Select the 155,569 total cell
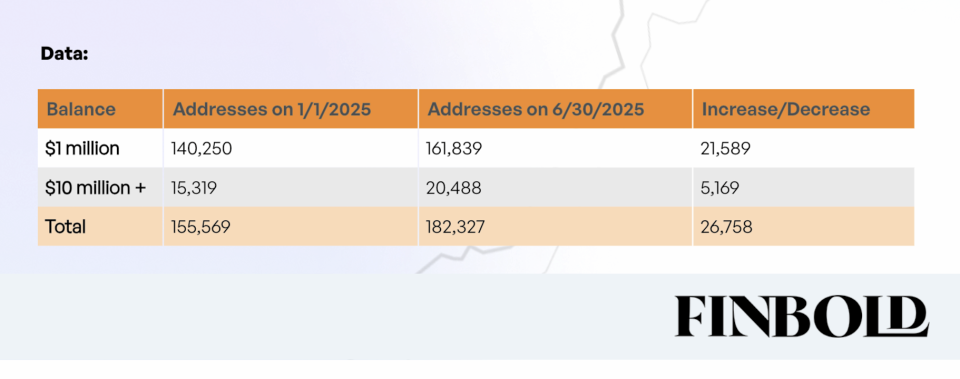 201,227
